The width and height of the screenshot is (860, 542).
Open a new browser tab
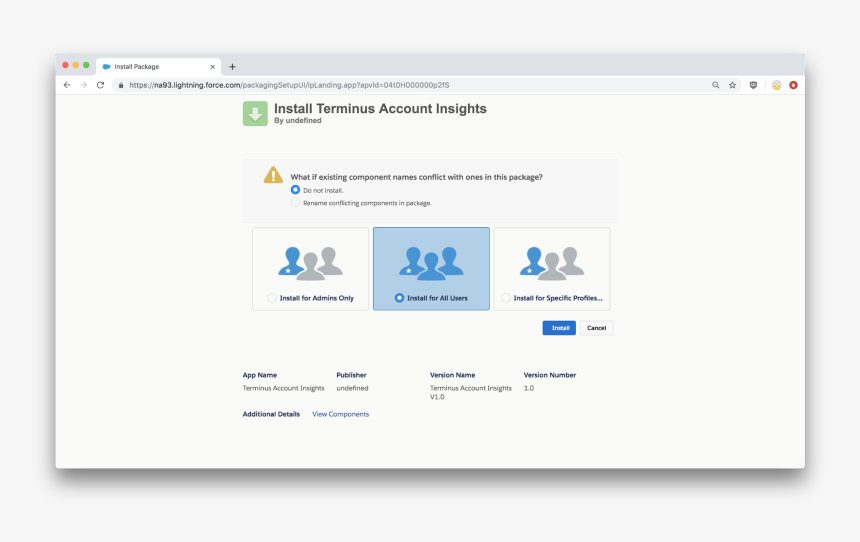click(x=232, y=66)
